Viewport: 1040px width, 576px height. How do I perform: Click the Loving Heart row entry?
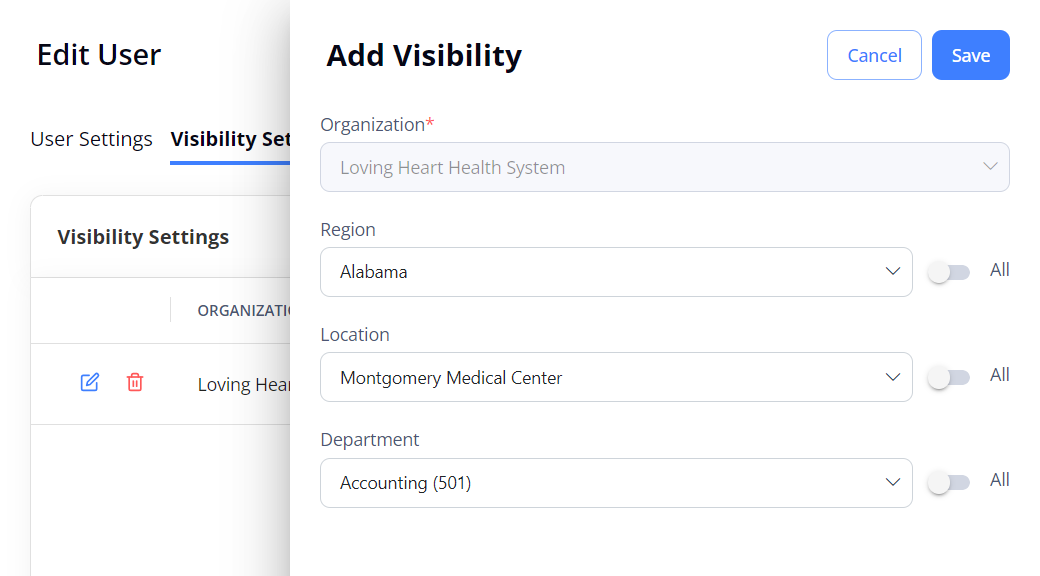point(243,385)
